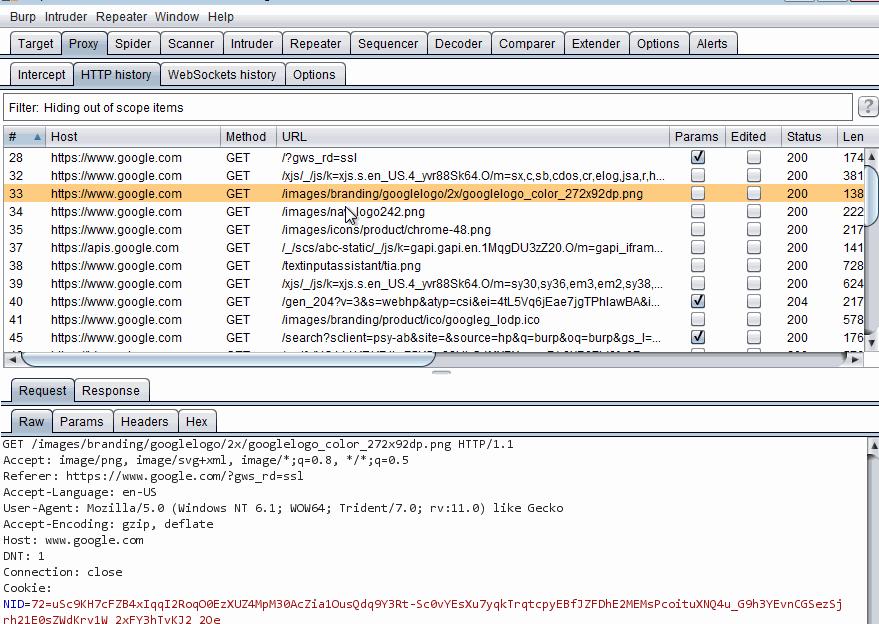Open the Burp menu
879x624 pixels.
(x=22, y=16)
